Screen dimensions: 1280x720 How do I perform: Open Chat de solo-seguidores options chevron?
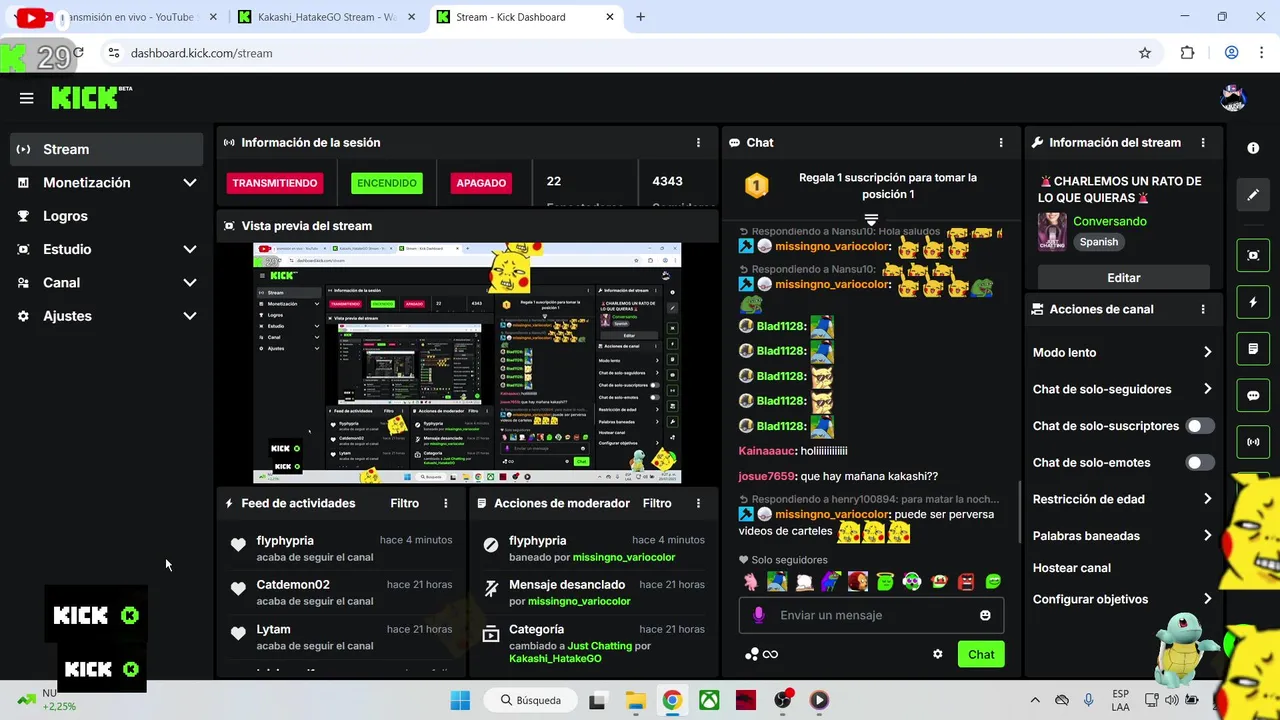click(1207, 389)
